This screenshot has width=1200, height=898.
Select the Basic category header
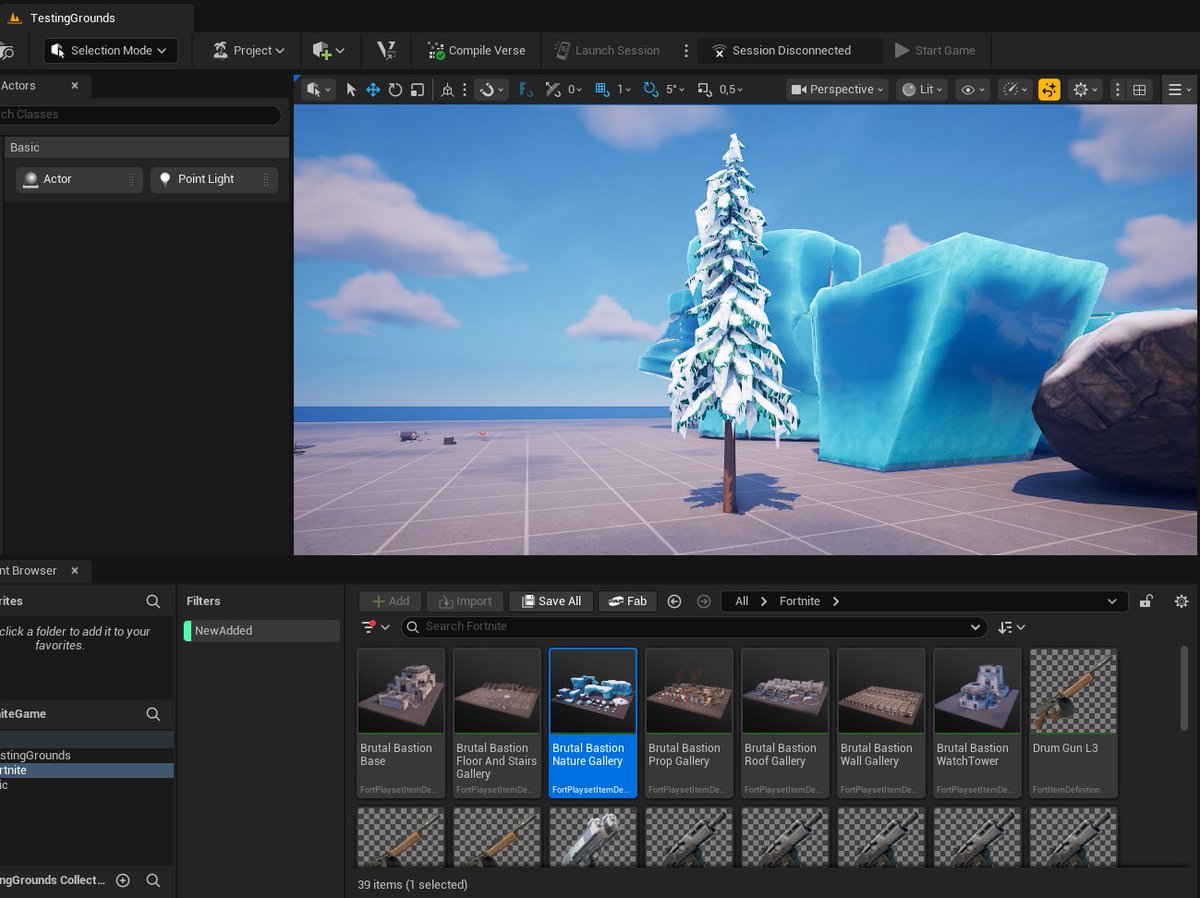tap(145, 147)
